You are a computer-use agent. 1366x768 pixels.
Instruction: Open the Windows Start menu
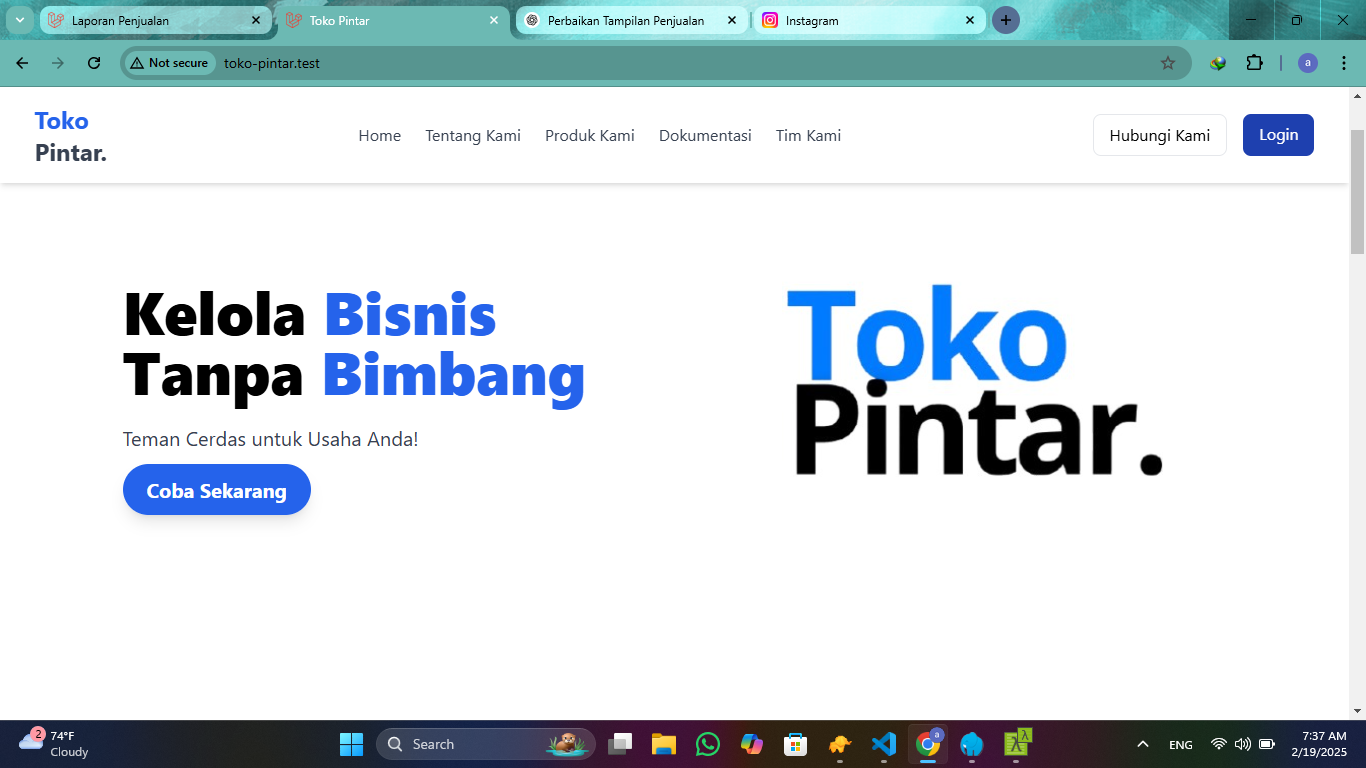click(352, 744)
